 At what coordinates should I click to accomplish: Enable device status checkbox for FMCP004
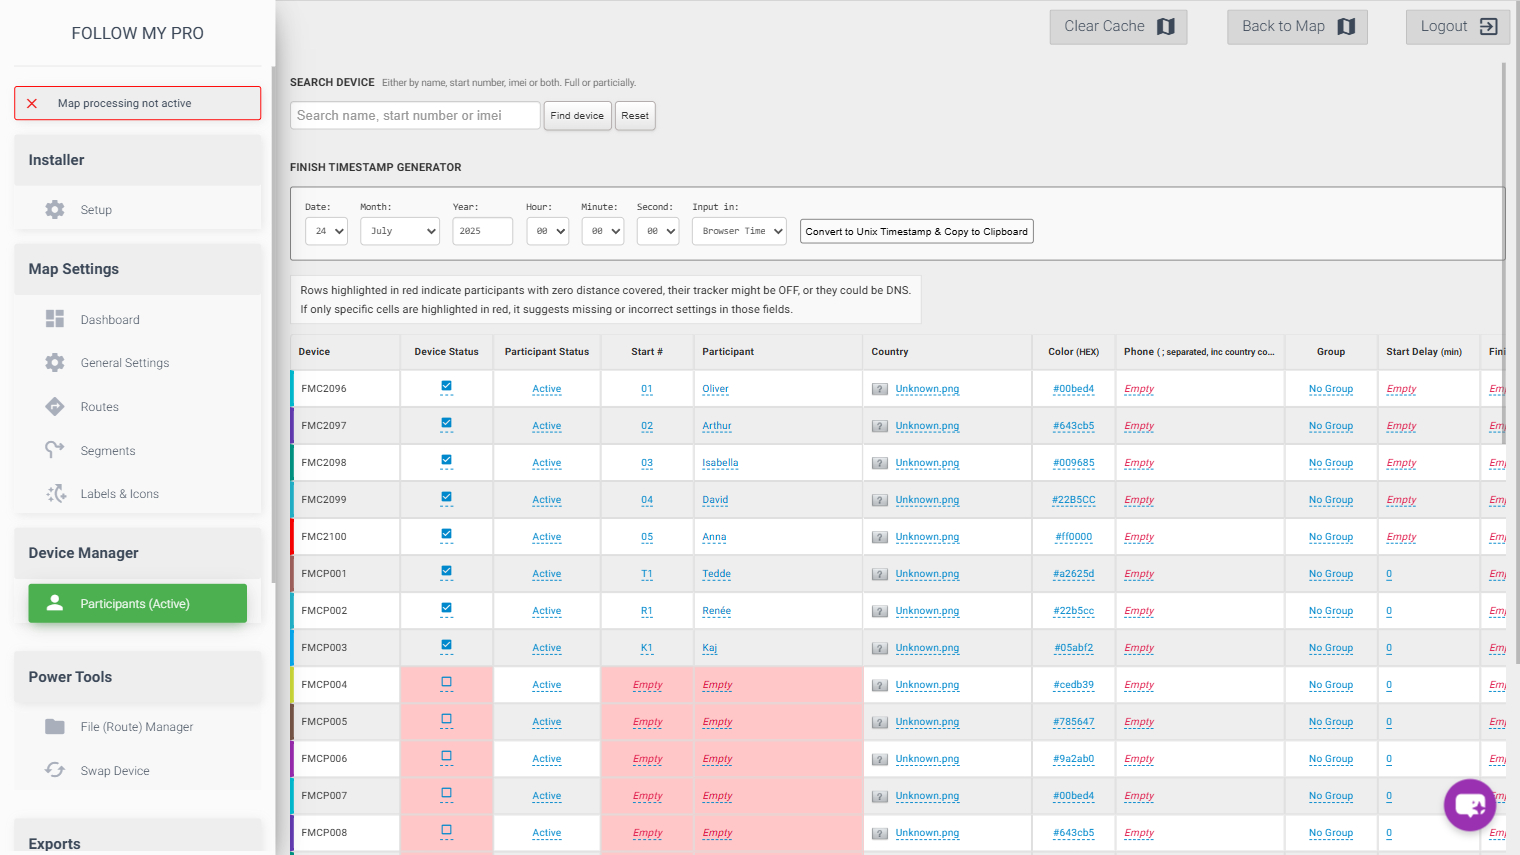coord(446,682)
